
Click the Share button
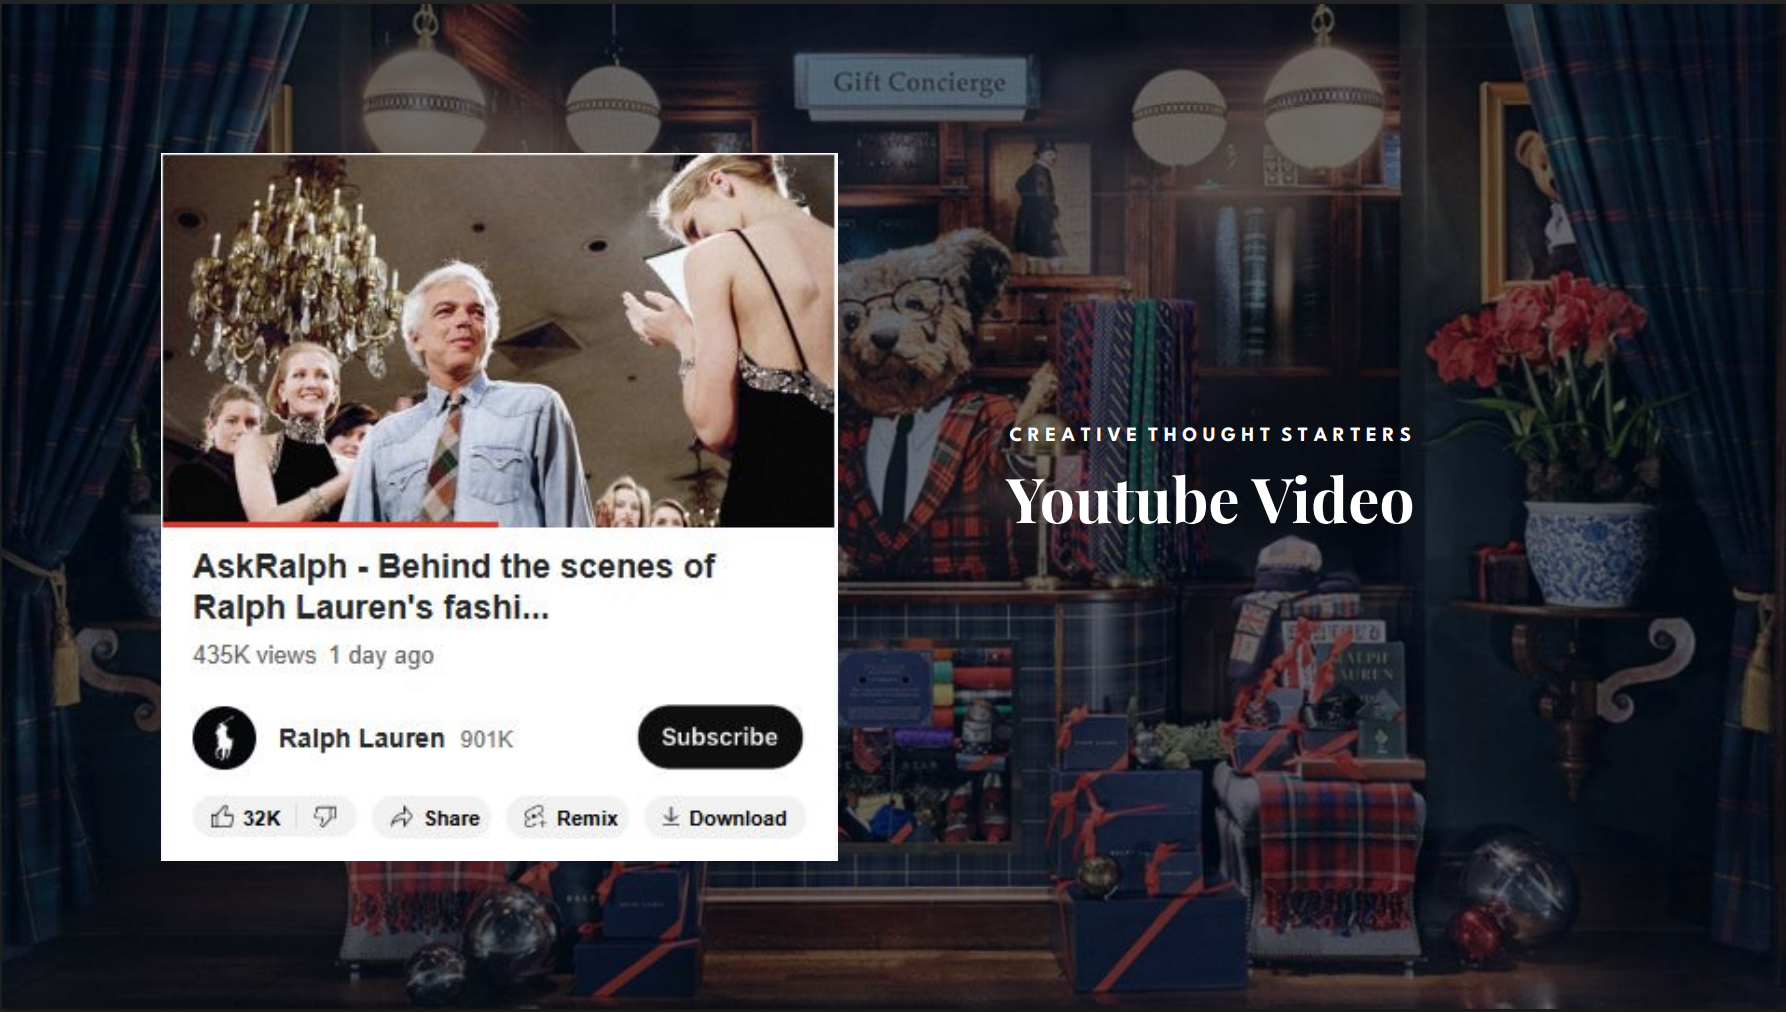tap(434, 817)
